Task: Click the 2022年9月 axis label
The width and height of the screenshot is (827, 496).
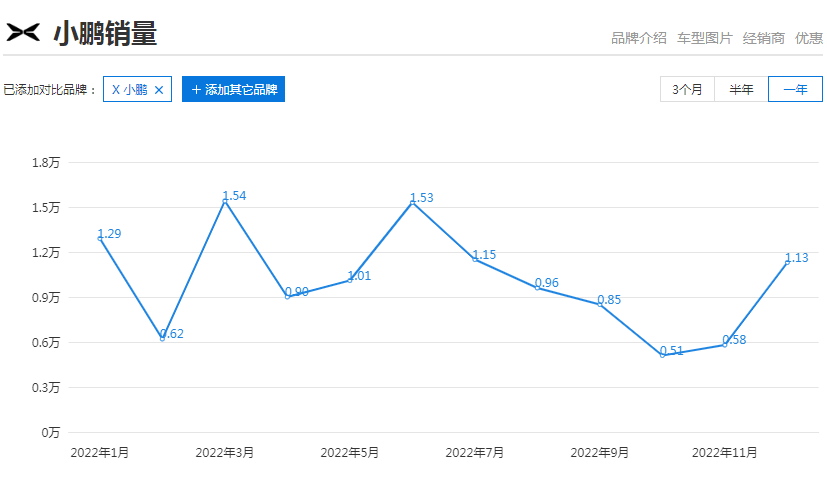Action: tap(600, 453)
